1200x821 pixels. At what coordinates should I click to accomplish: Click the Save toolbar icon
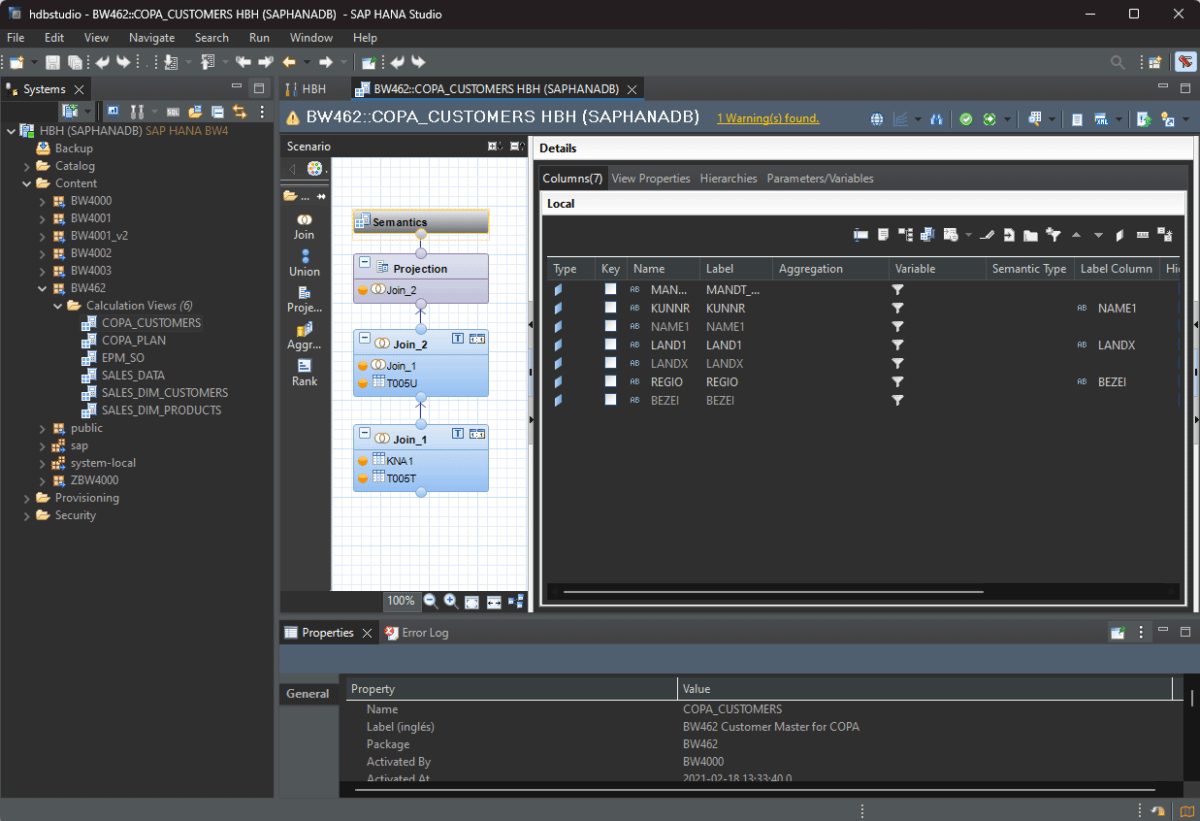click(52, 62)
